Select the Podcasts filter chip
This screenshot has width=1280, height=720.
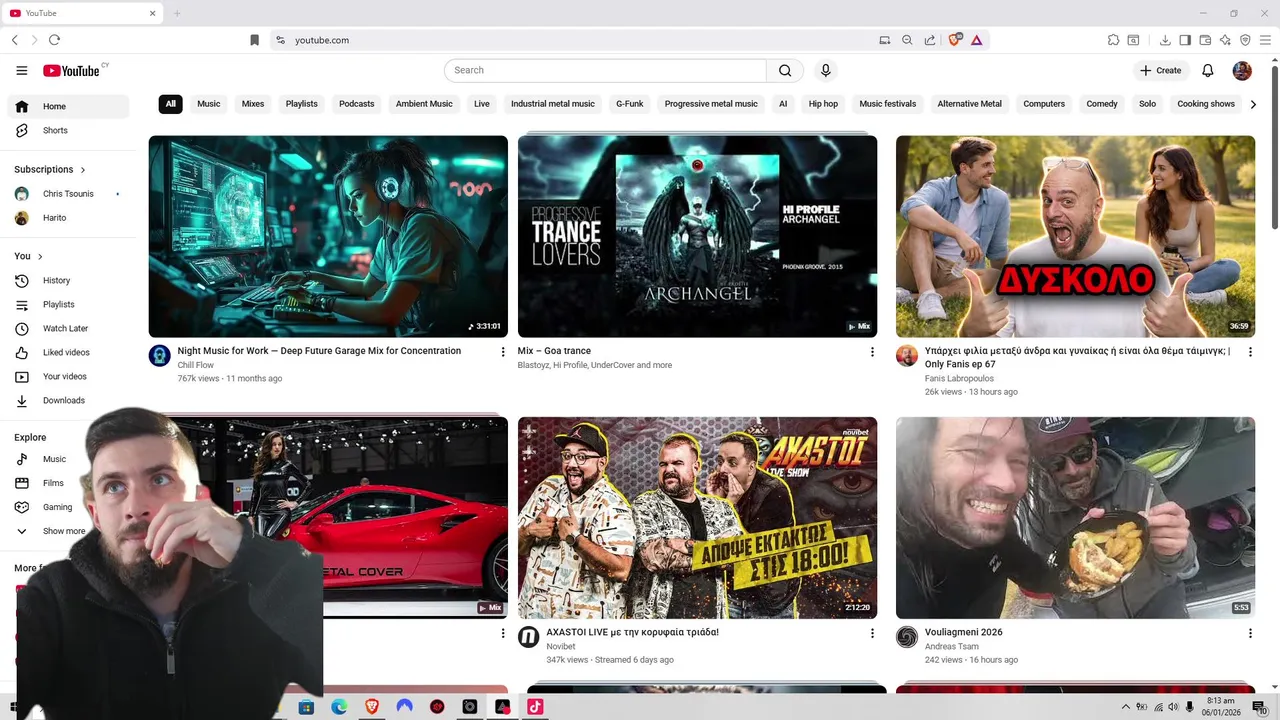356,104
